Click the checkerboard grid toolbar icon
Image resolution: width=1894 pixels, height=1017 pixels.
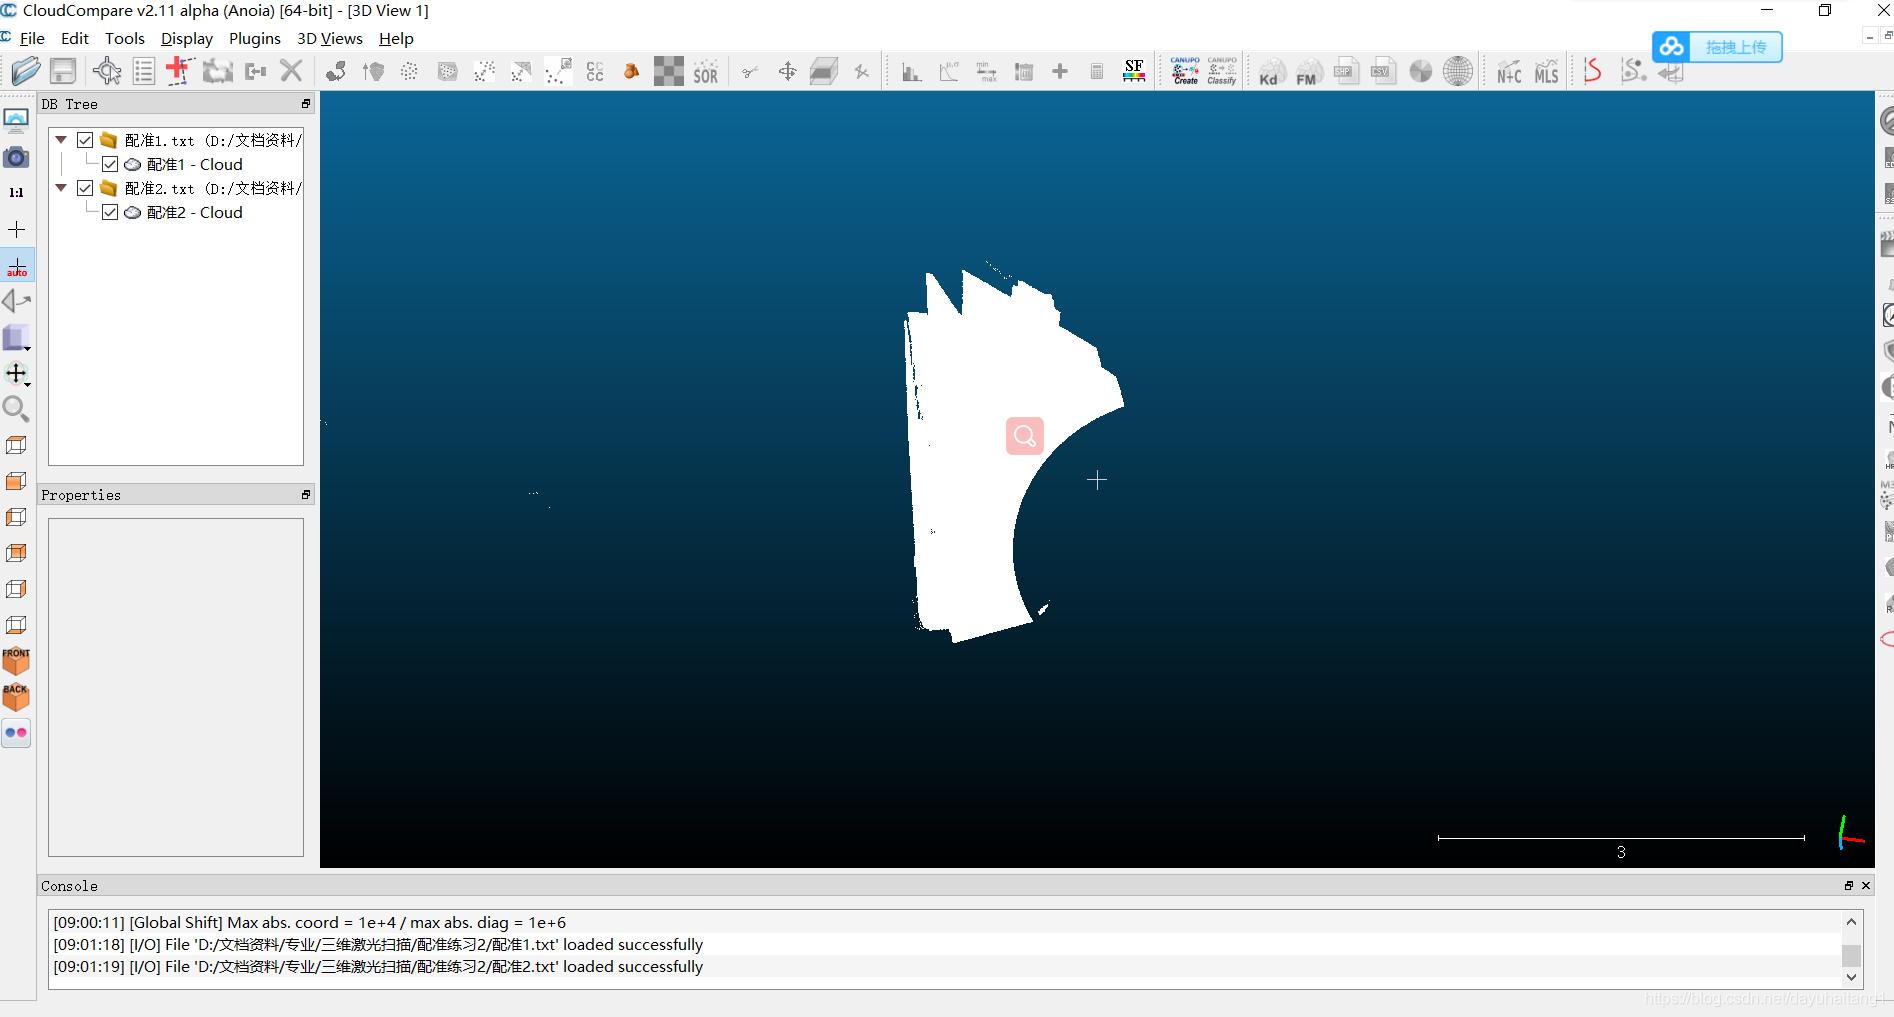(668, 71)
